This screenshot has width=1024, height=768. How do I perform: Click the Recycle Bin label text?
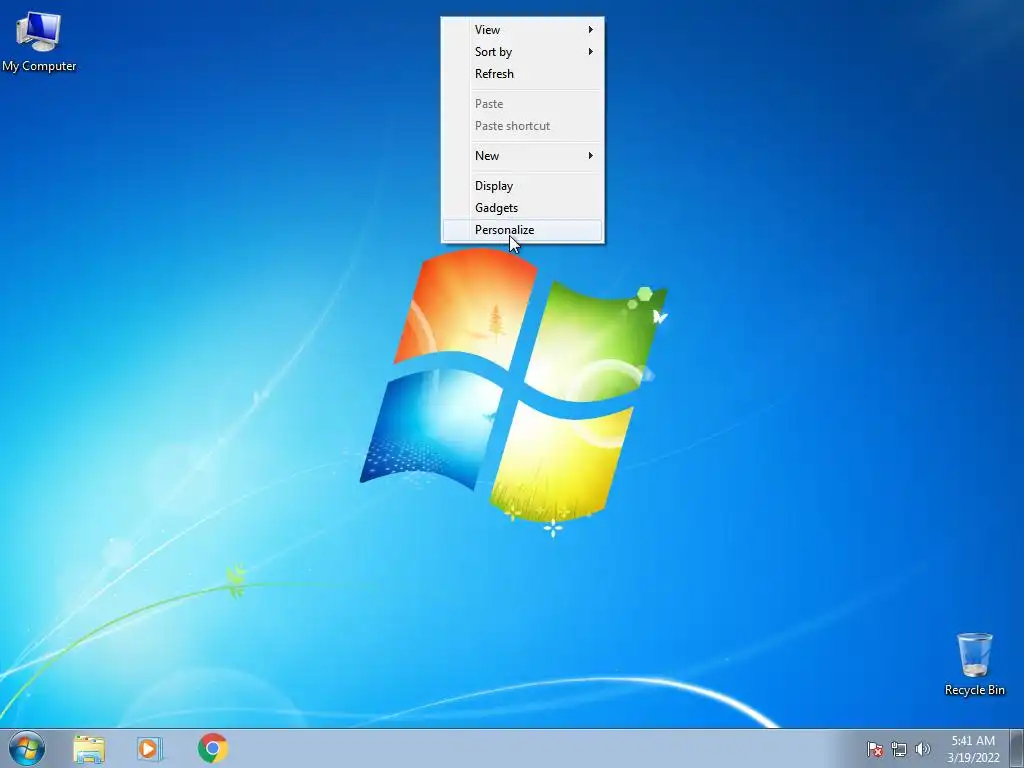[974, 690]
